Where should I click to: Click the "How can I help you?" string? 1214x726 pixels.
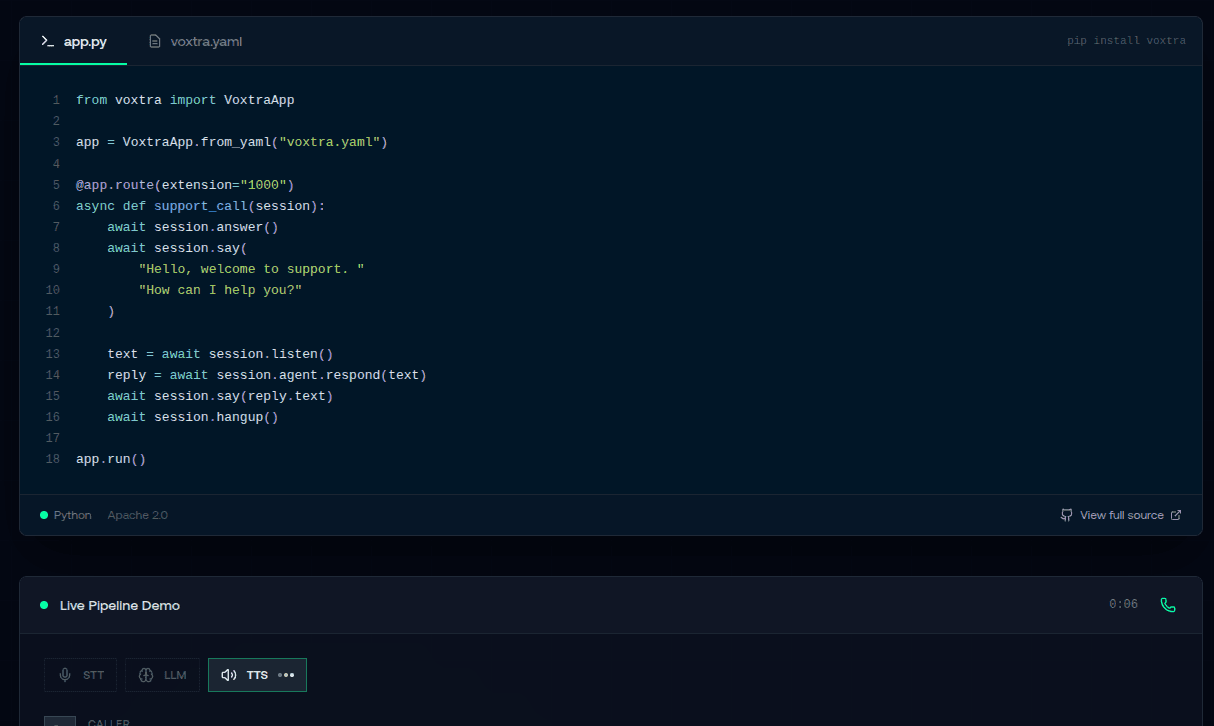[x=221, y=290]
